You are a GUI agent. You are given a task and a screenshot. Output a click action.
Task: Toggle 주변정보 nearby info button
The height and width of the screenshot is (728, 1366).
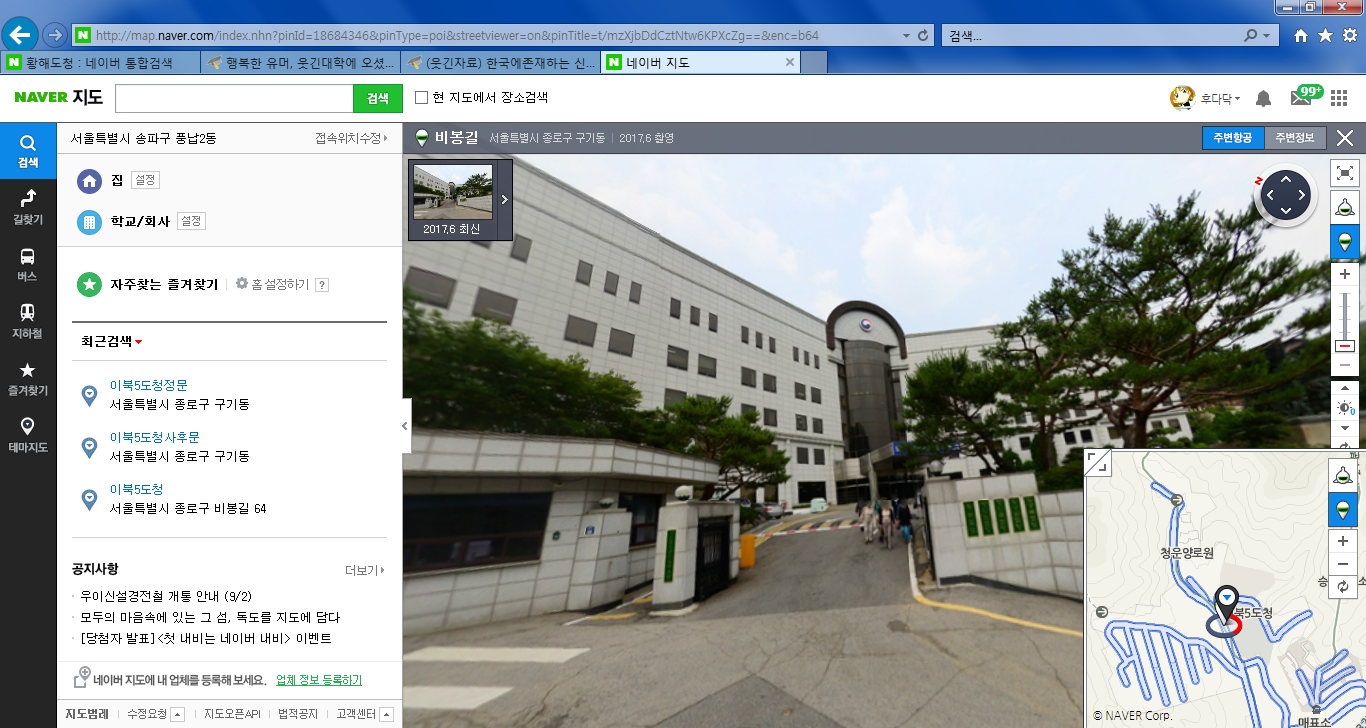pos(1295,138)
